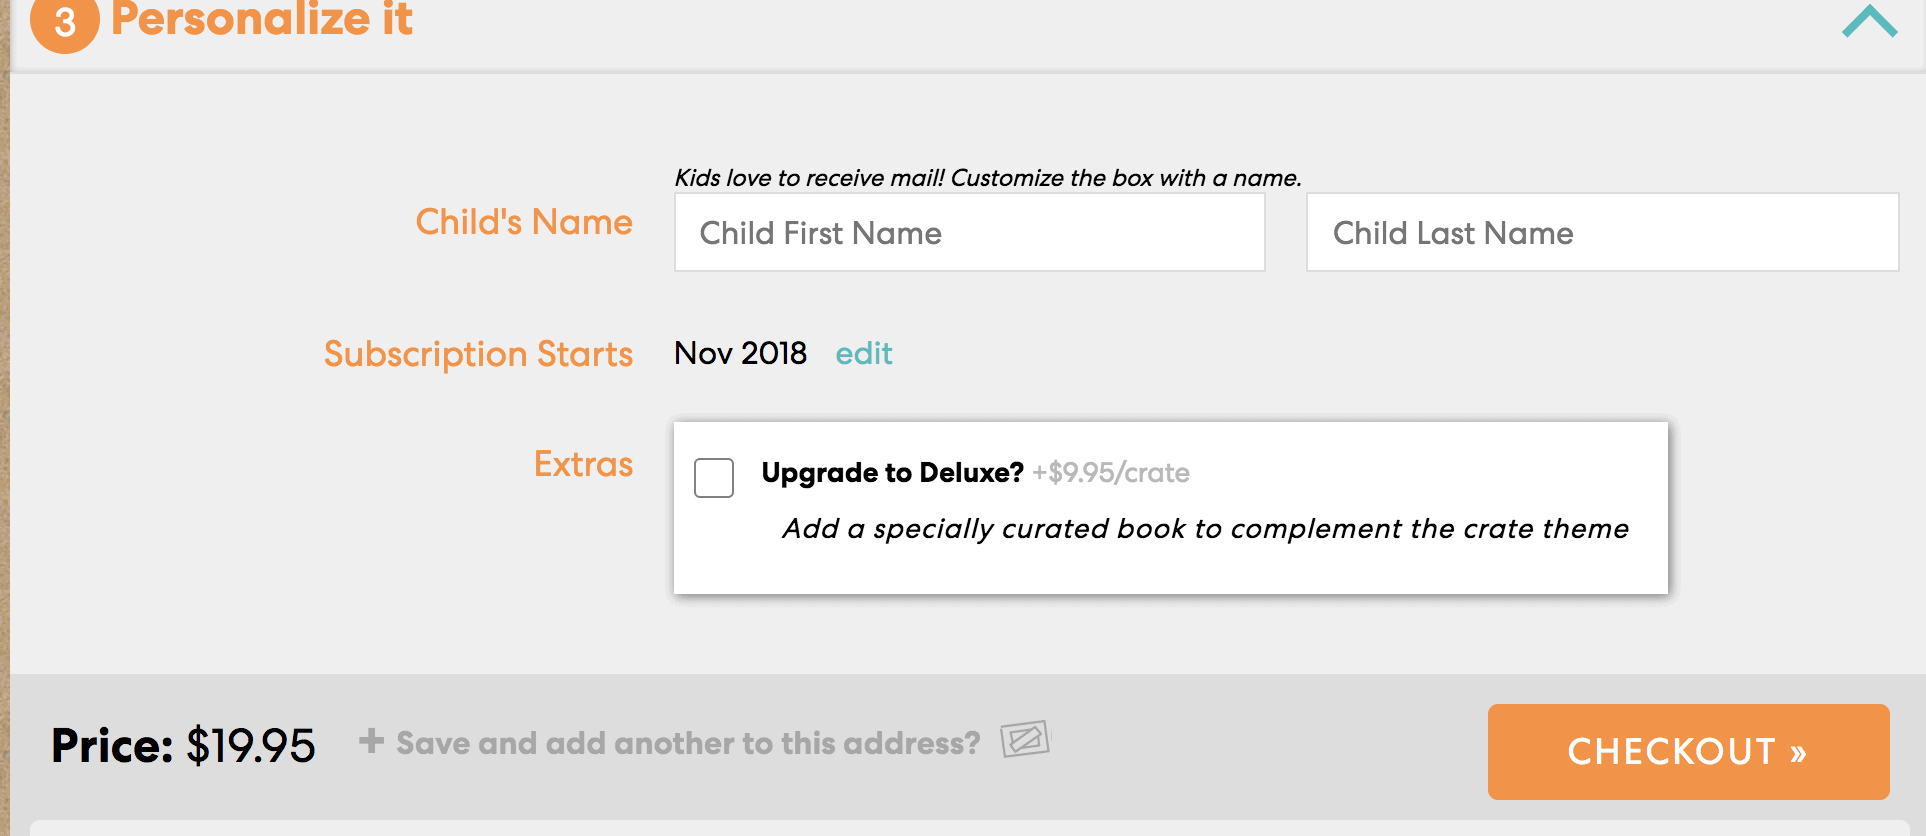Click the Price: $19.95 total
The image size is (1926, 836).
(x=183, y=745)
